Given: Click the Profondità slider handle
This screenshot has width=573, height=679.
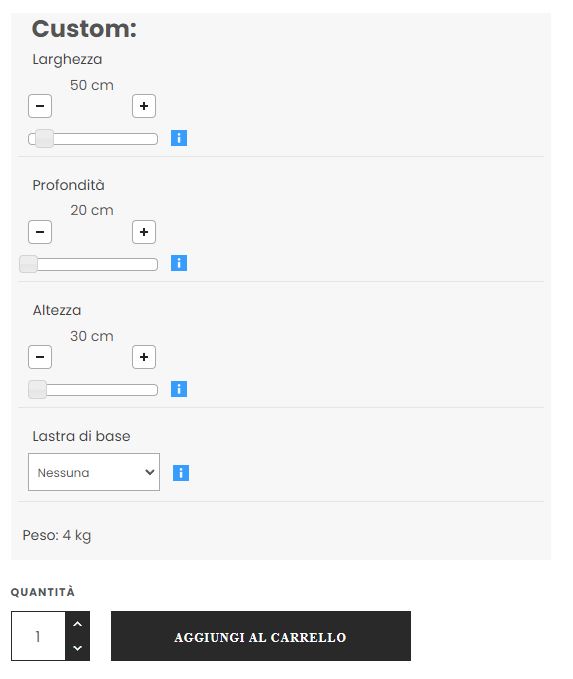Looking at the screenshot, I should 29,264.
